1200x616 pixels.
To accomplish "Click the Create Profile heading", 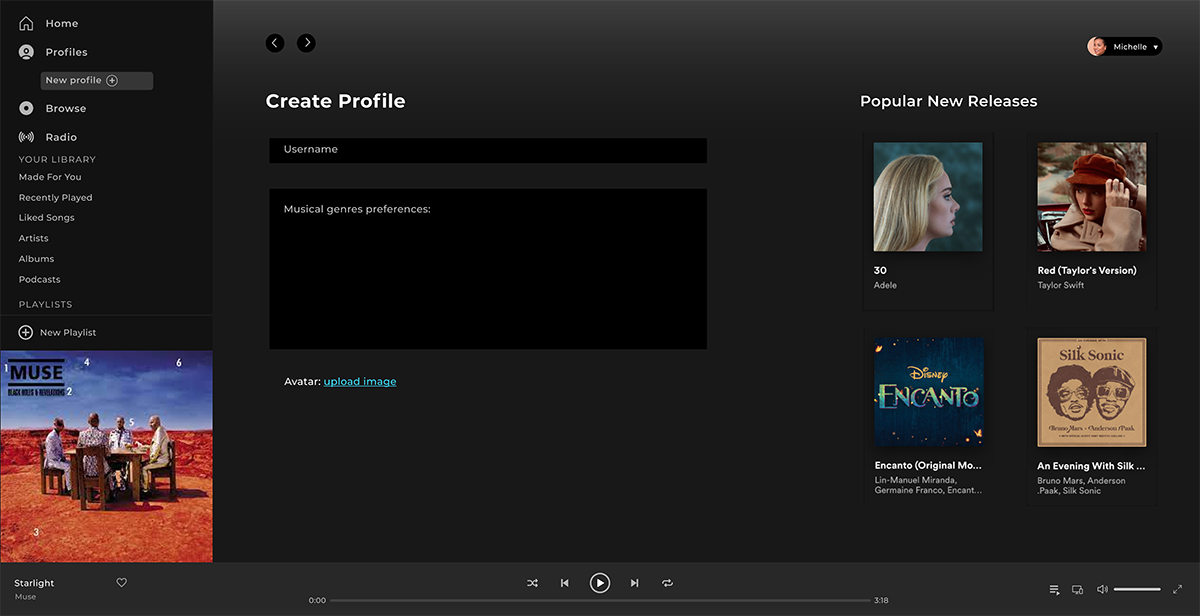I will (335, 101).
